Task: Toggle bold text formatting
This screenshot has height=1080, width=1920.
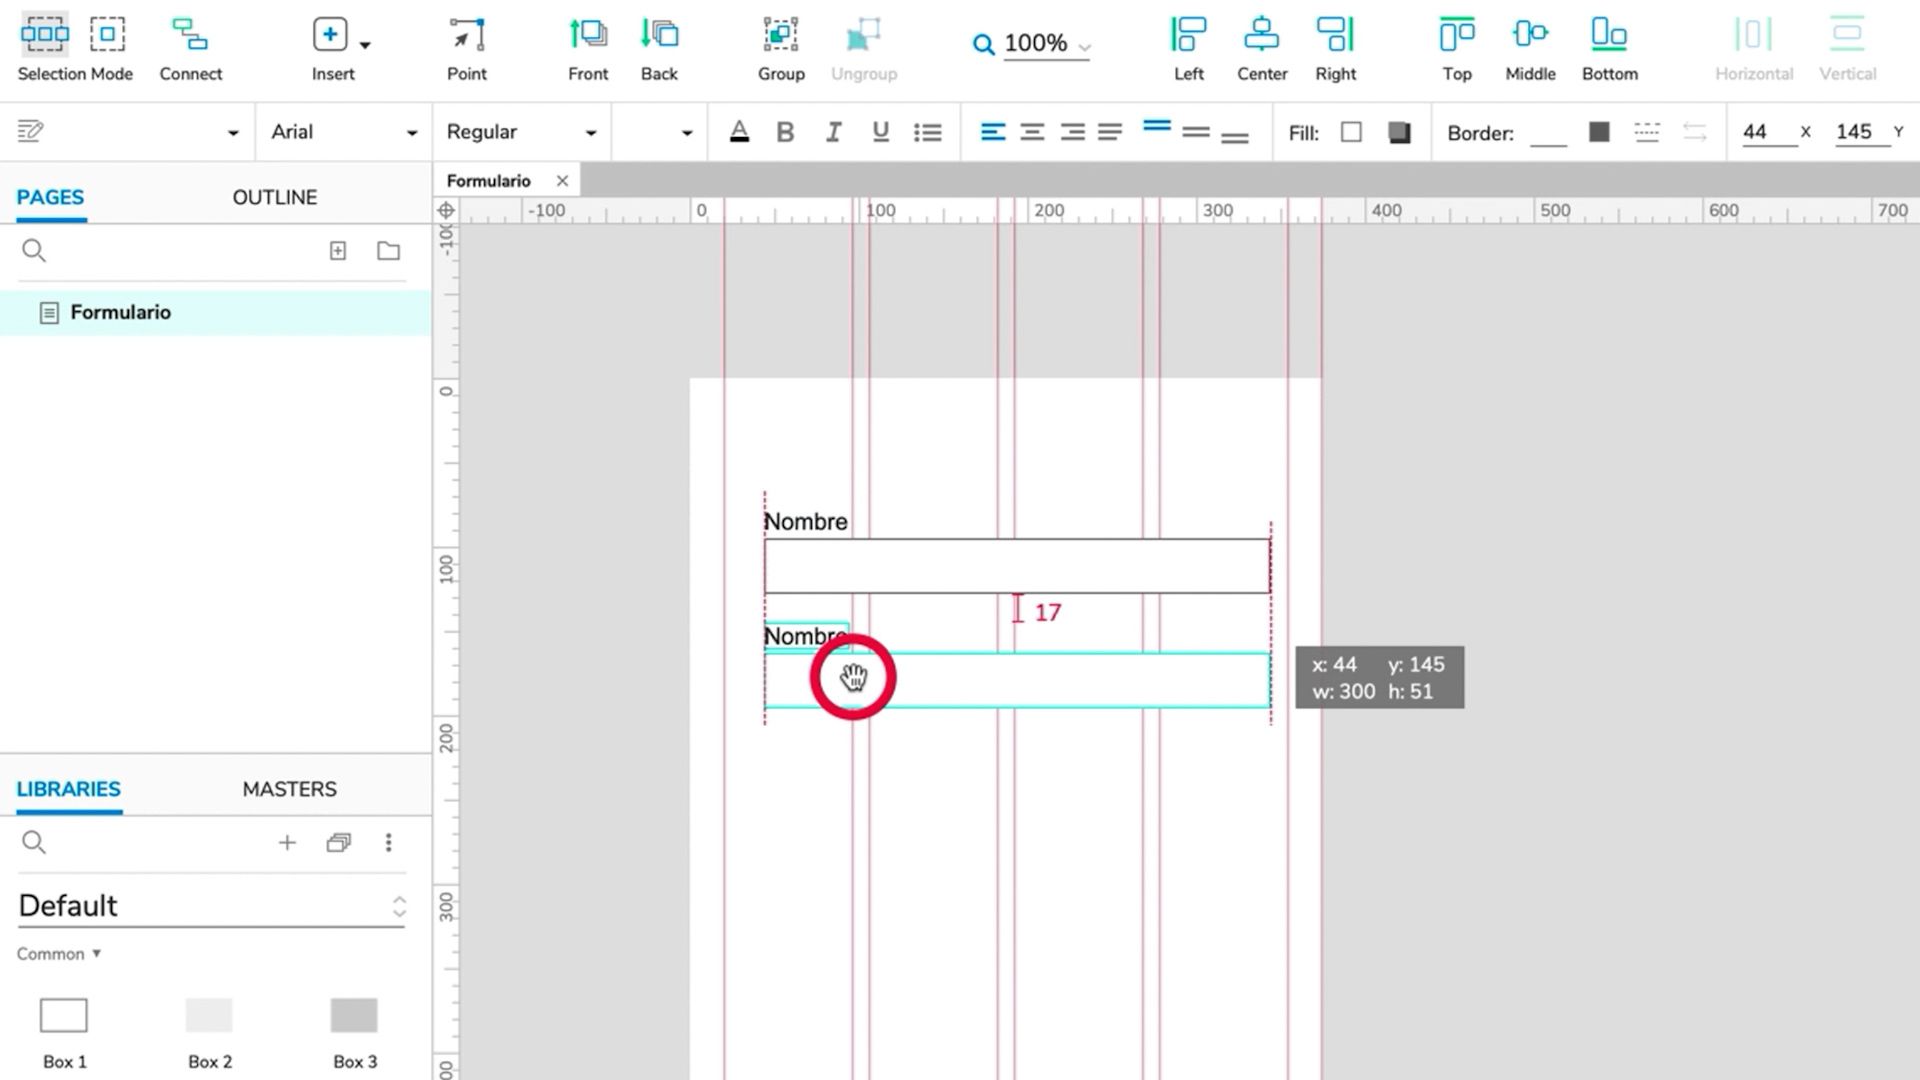Action: pos(785,132)
